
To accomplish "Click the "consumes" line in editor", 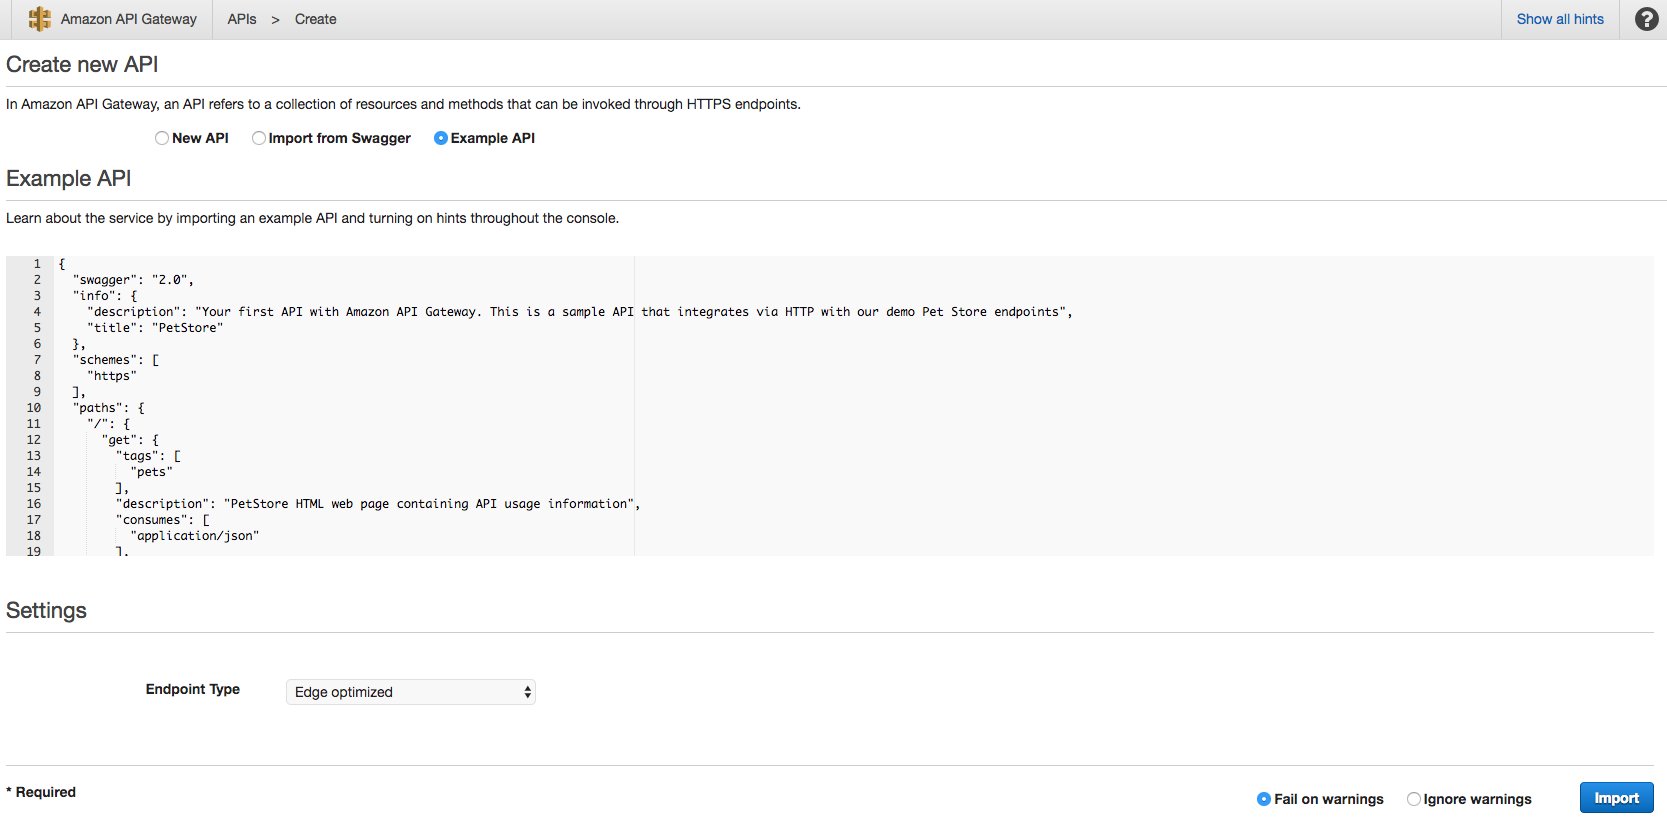I will (163, 520).
